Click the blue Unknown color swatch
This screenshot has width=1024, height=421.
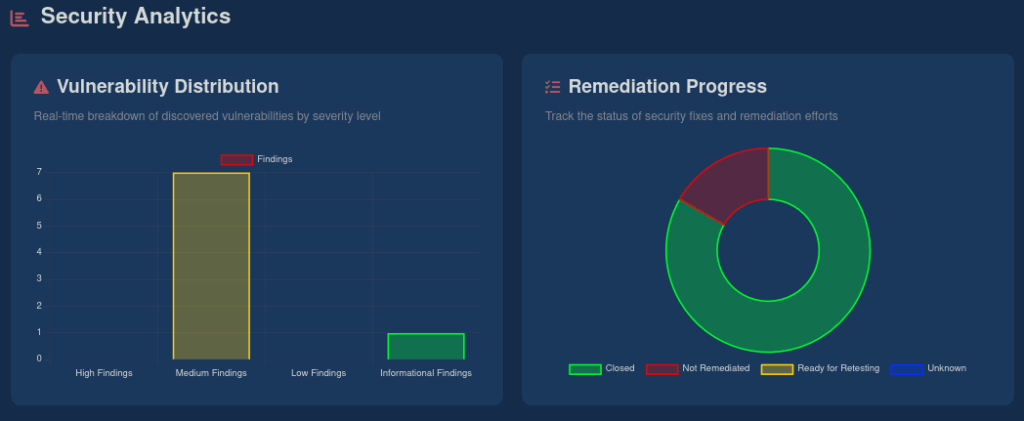(x=906, y=369)
